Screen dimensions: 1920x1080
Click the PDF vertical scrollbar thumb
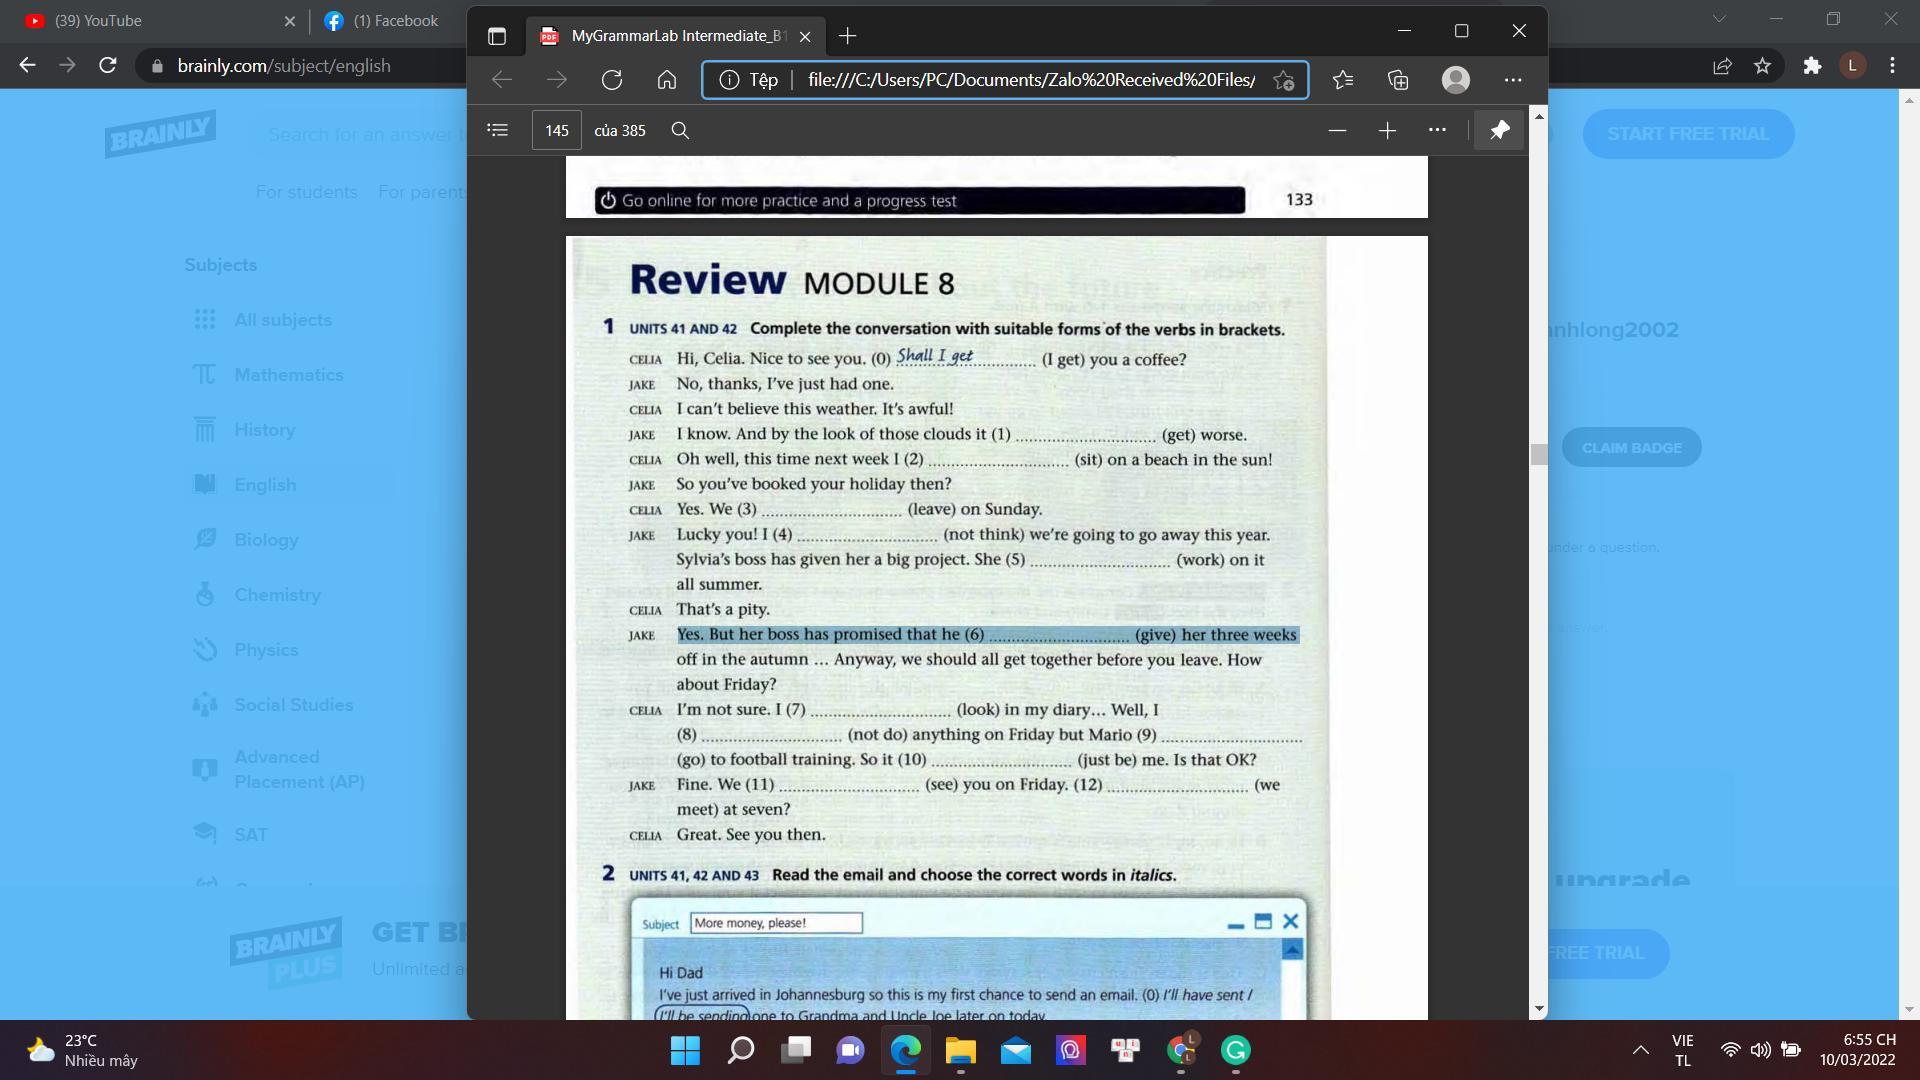(1539, 454)
